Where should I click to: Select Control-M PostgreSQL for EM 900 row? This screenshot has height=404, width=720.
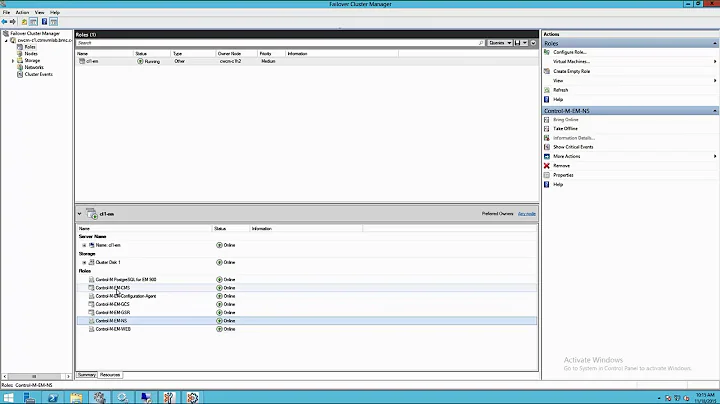(307, 280)
